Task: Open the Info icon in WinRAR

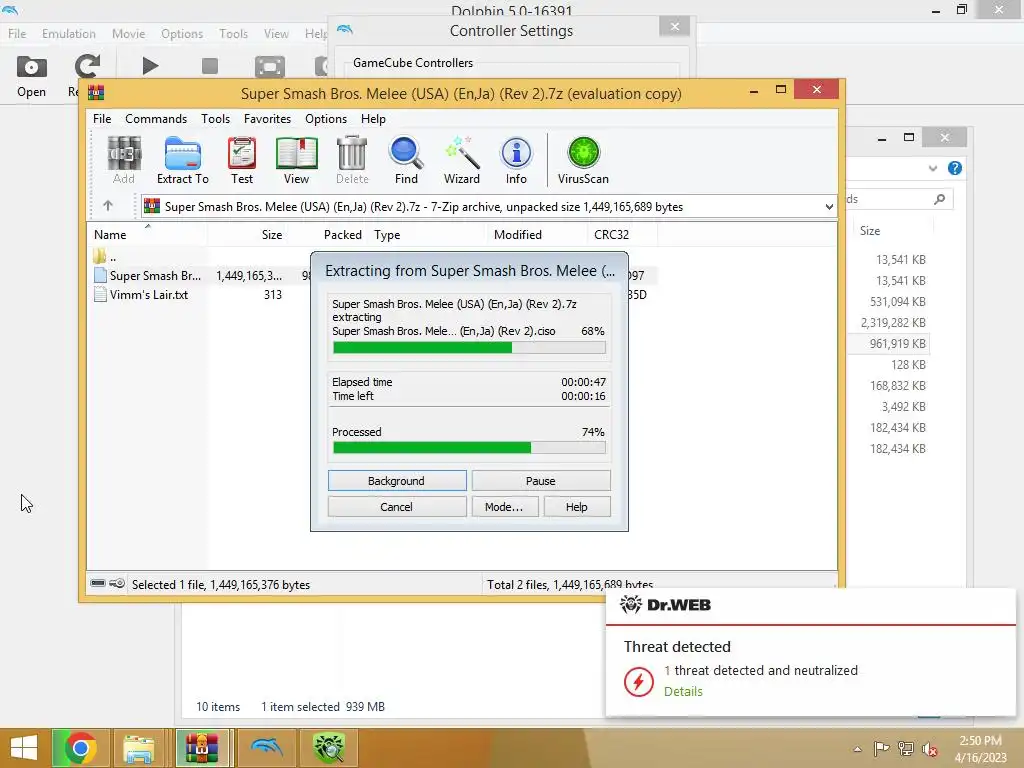Action: pos(516,160)
